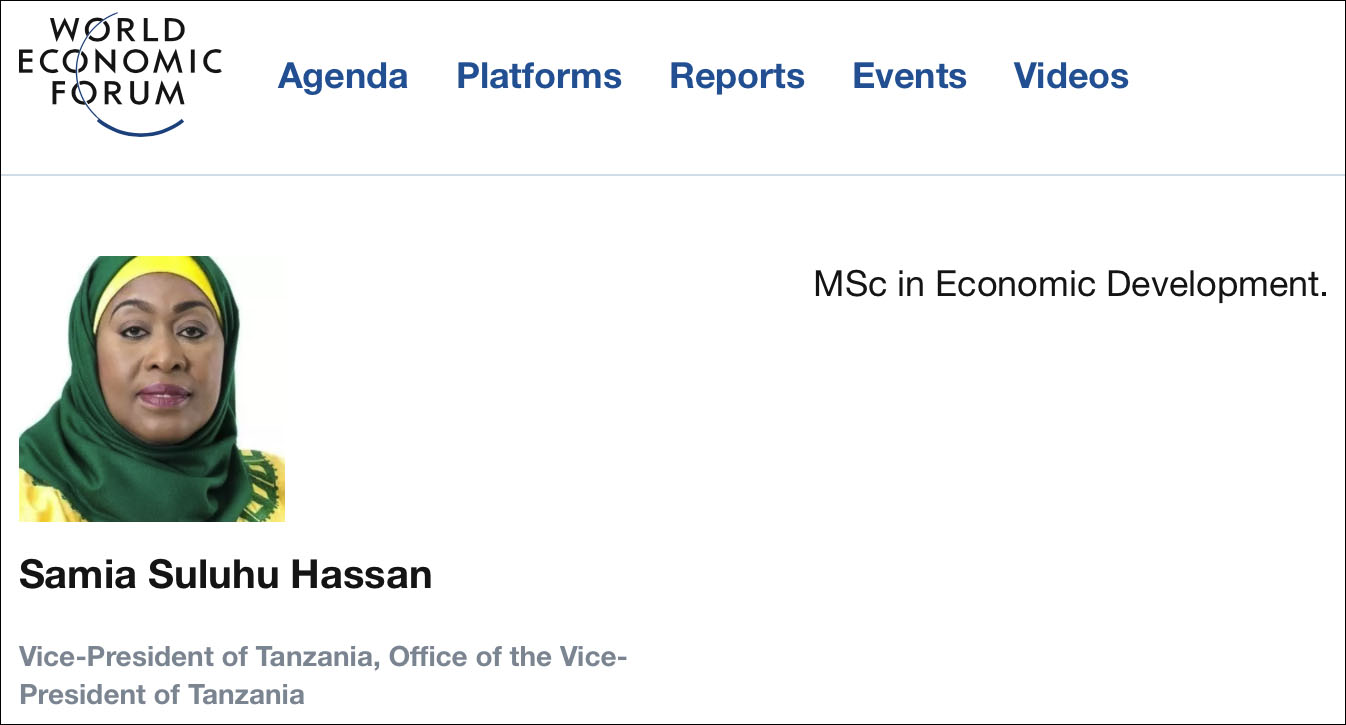Click Samia Suluhu Hassan's profile photo
The height and width of the screenshot is (725, 1346).
coord(152,388)
